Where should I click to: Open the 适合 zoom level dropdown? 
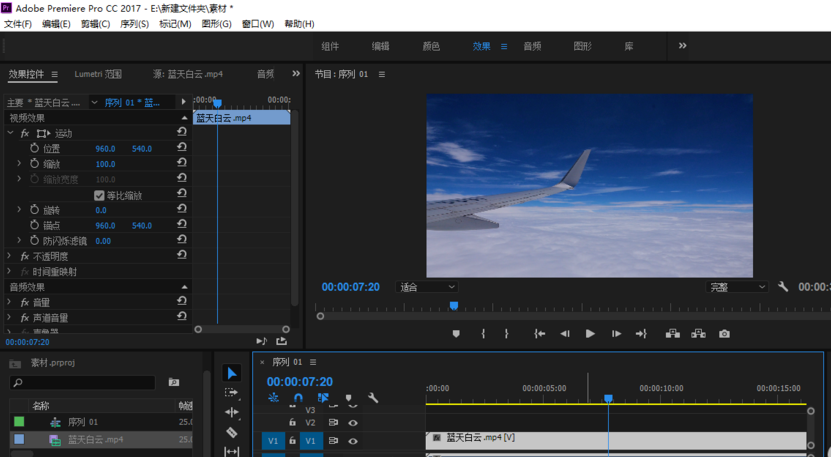point(427,287)
